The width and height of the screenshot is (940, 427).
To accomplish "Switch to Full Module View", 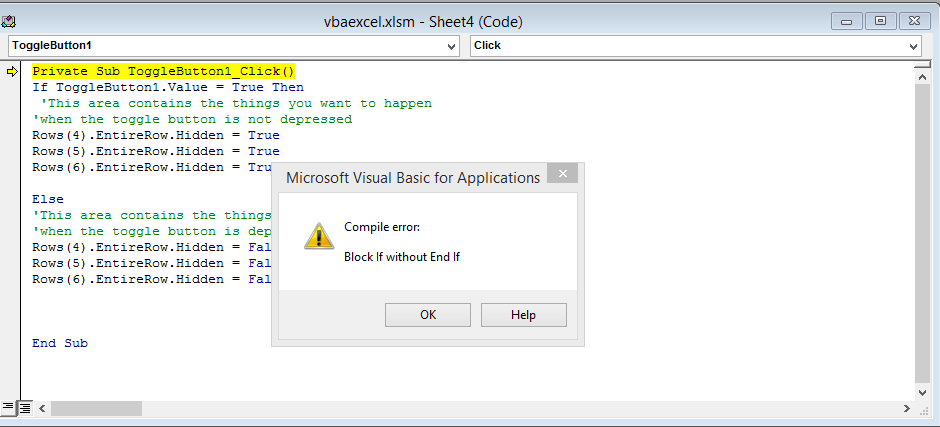I will pos(25,408).
